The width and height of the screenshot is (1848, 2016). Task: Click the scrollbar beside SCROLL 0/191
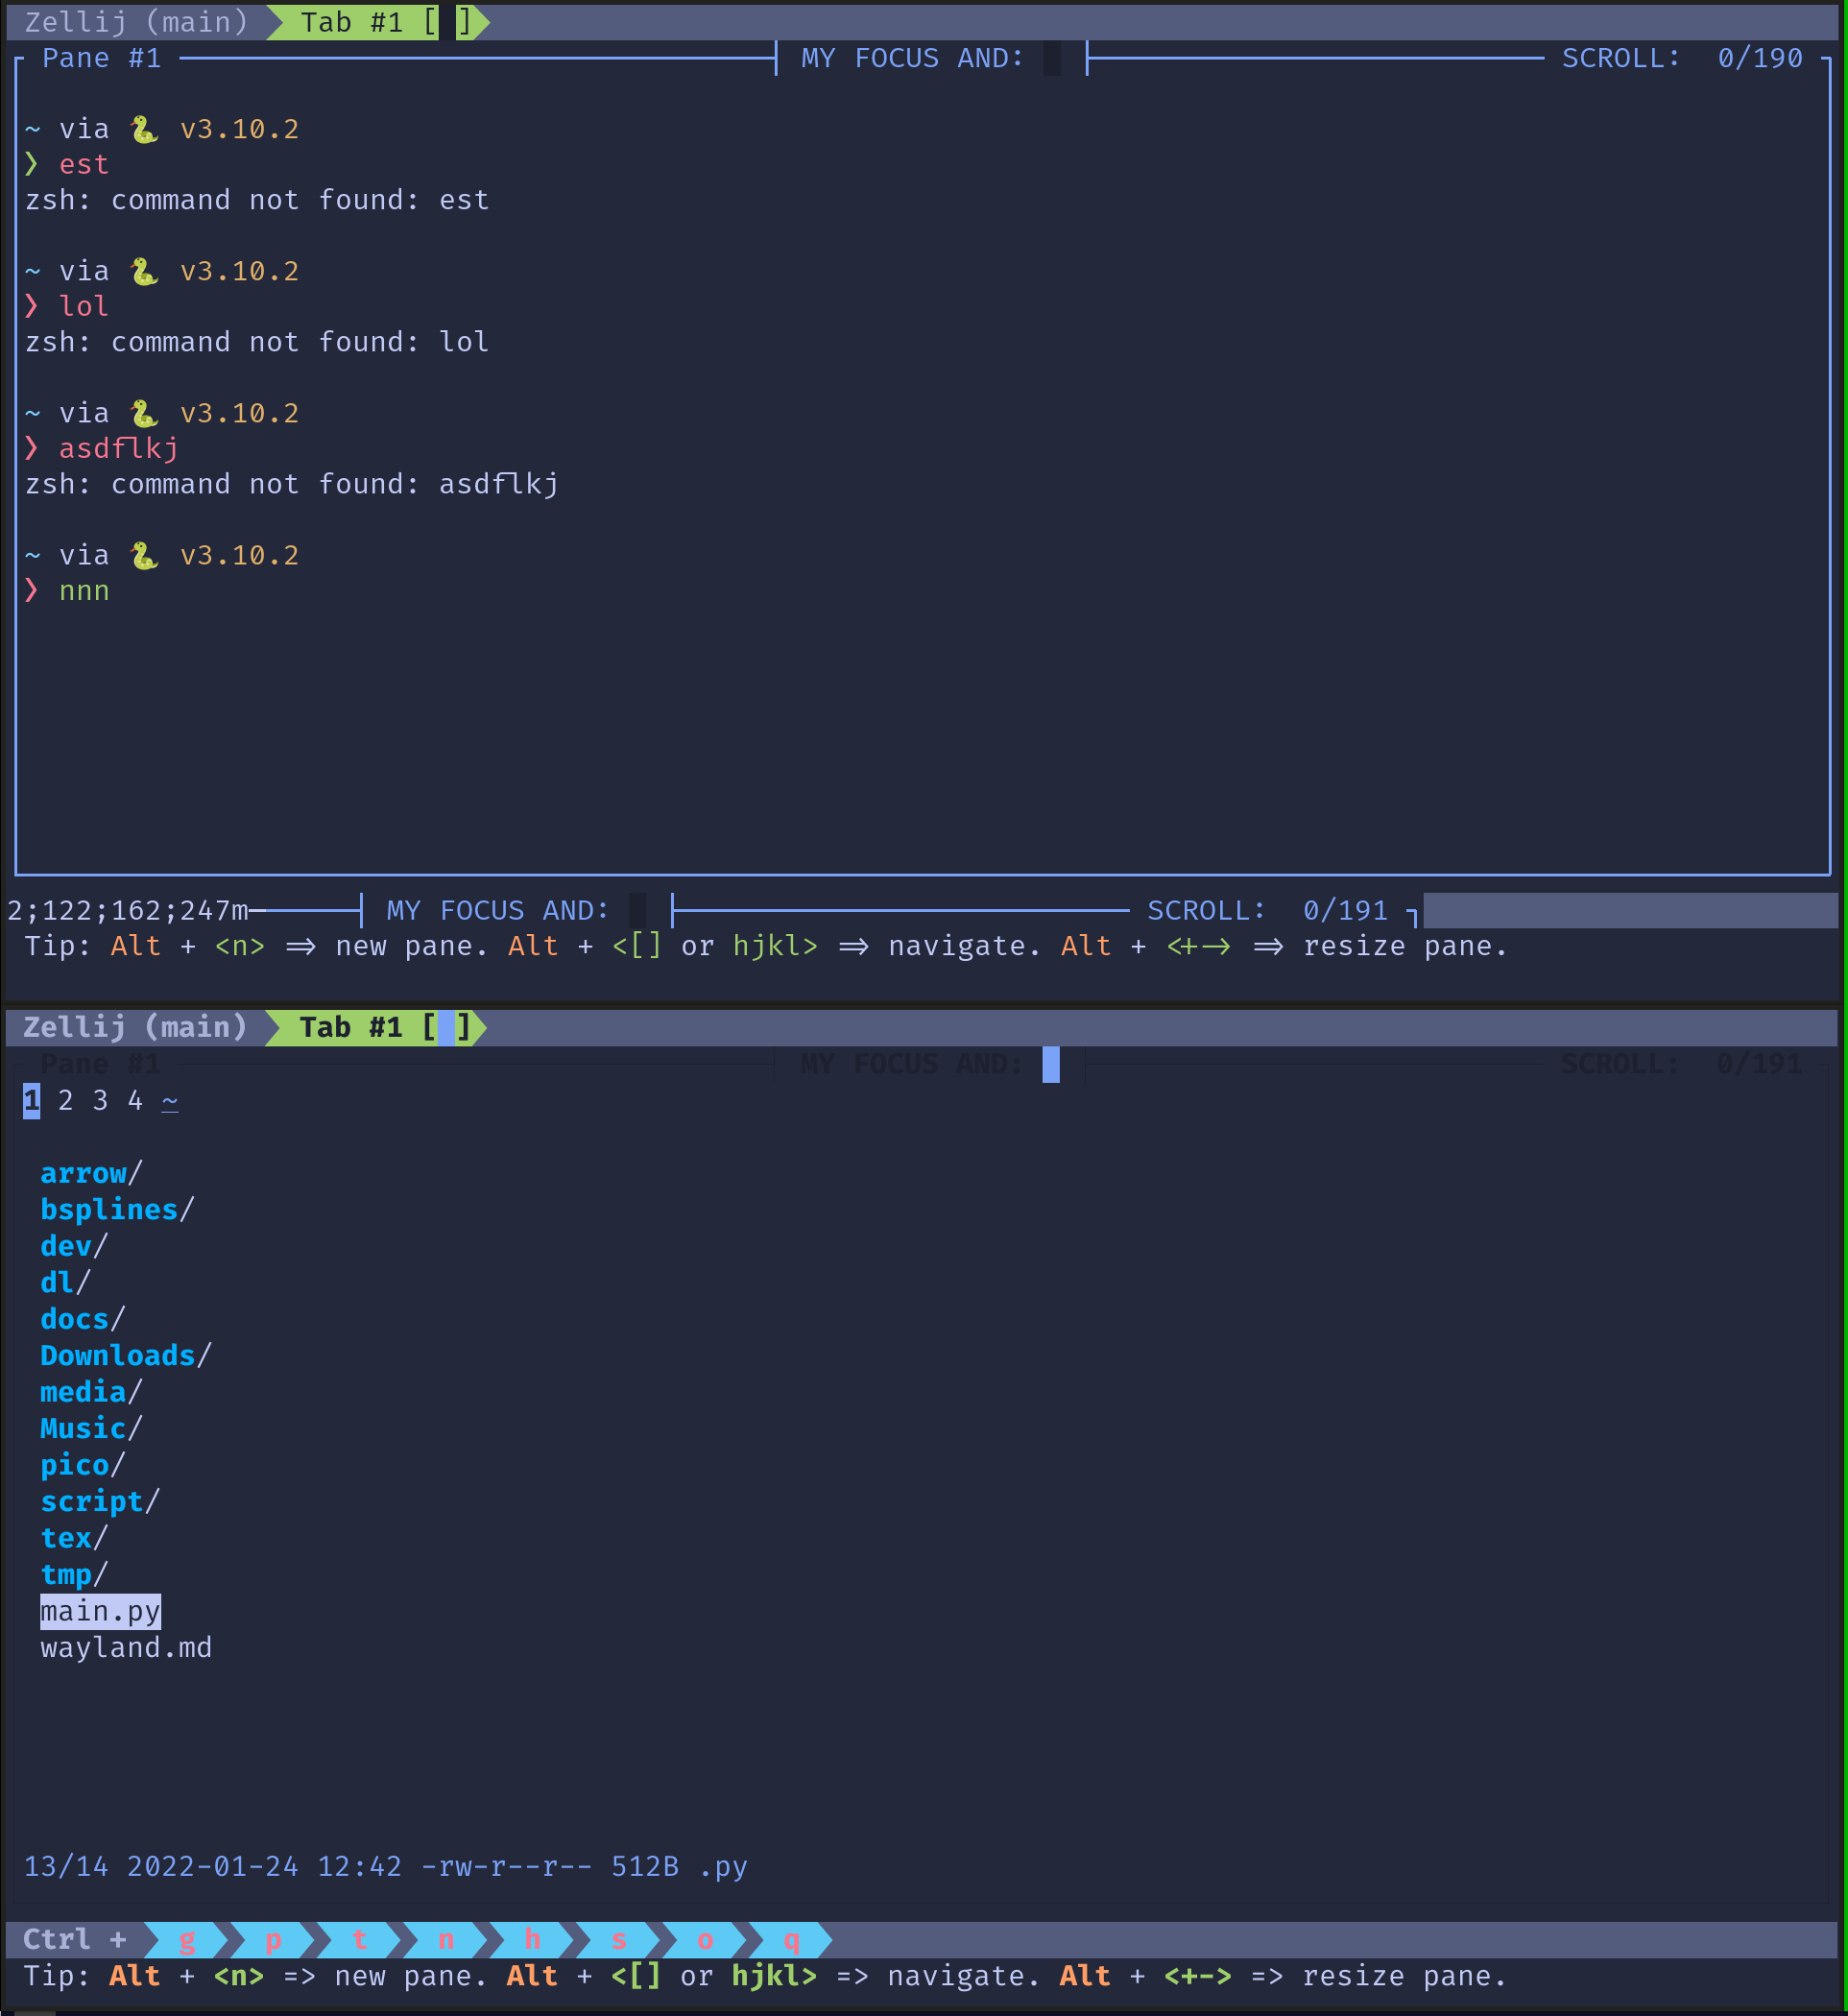pyautogui.click(x=1630, y=910)
